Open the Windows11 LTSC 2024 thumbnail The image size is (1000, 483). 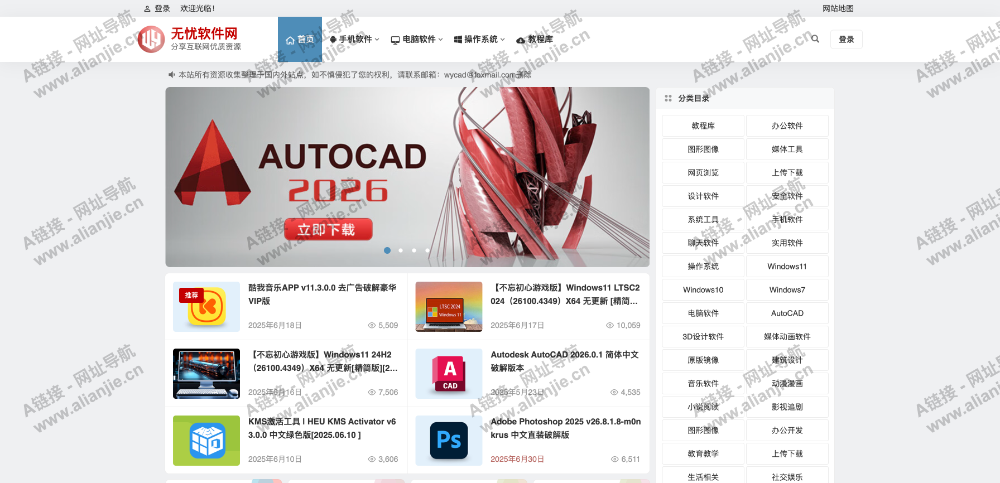[x=448, y=307]
